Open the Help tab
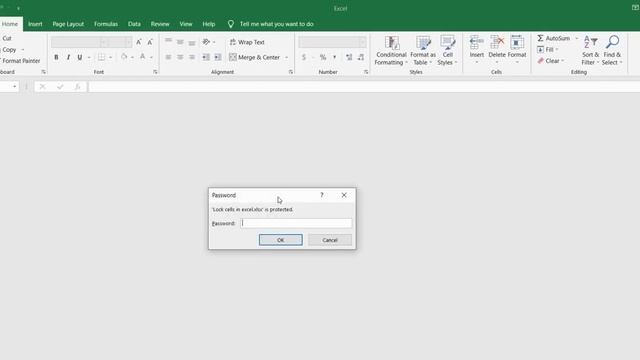The image size is (640, 360). (x=209, y=24)
